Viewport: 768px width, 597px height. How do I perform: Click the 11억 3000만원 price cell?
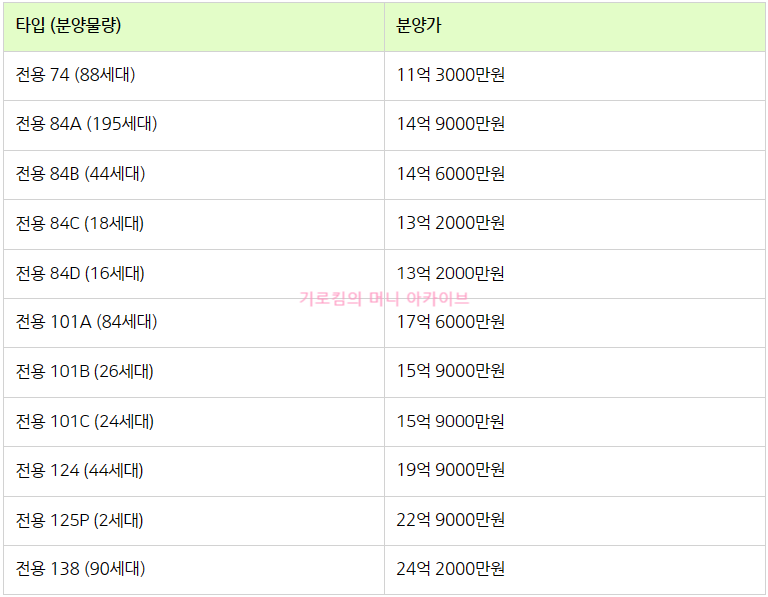pos(575,76)
